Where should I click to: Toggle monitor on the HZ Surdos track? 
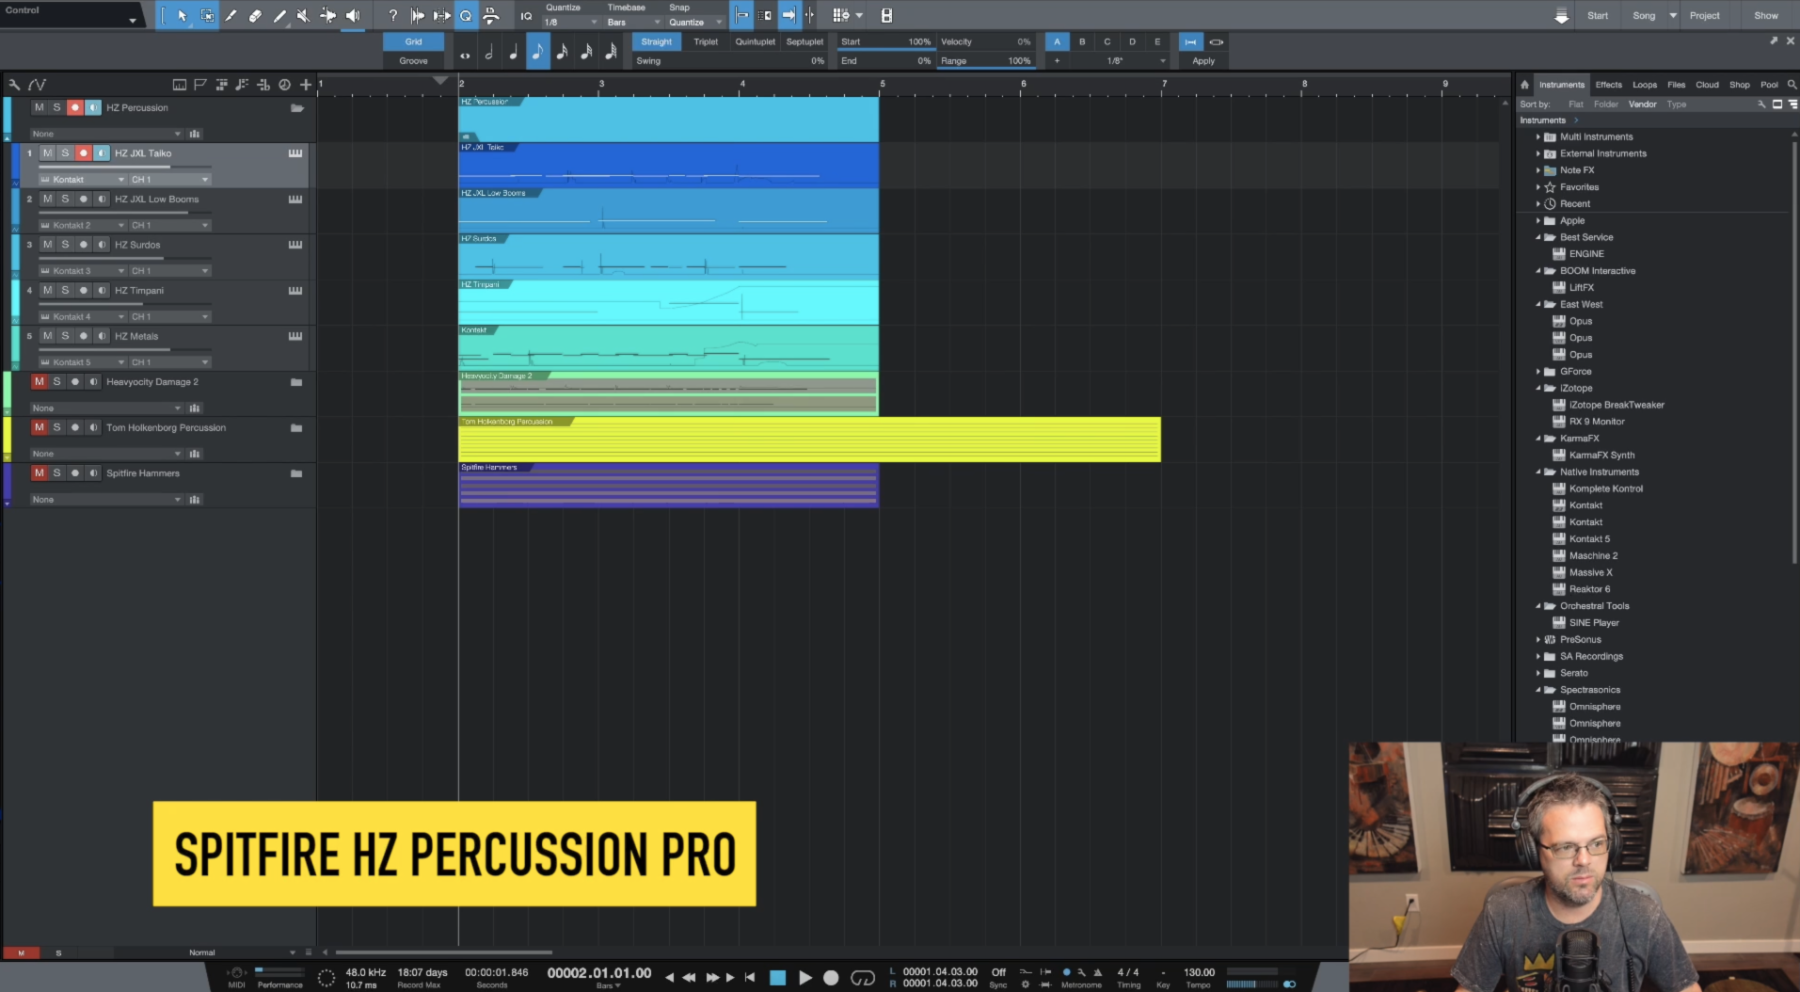tap(101, 245)
